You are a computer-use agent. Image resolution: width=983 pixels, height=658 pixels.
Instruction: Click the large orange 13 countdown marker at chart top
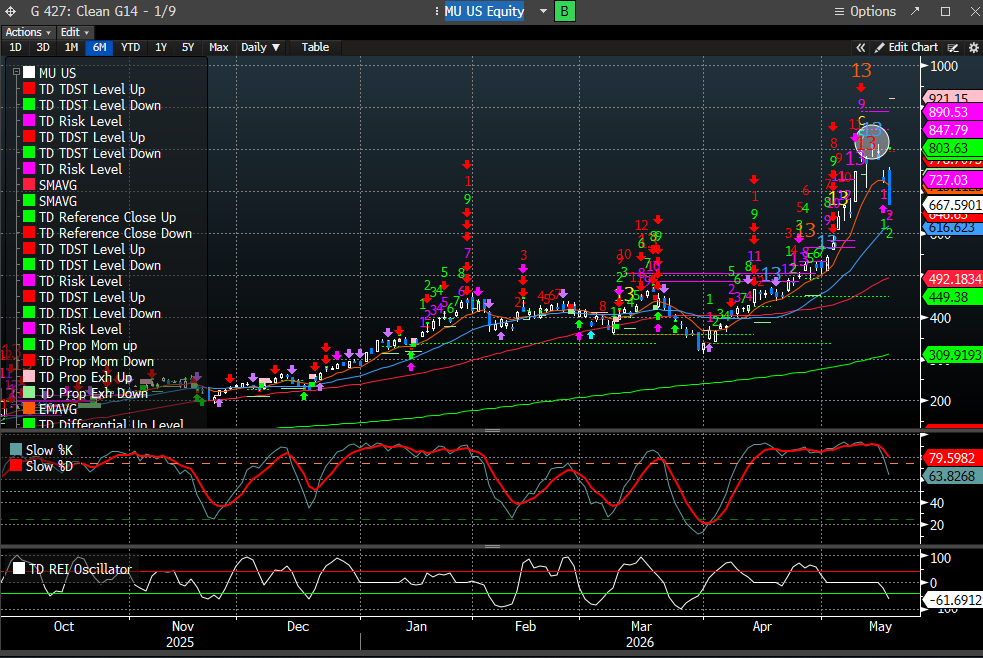(x=861, y=71)
